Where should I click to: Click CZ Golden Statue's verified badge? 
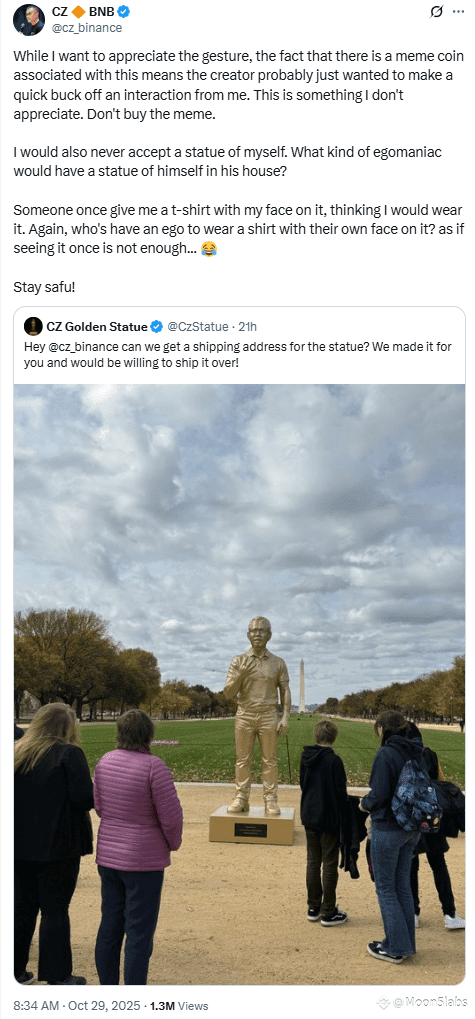tap(156, 326)
